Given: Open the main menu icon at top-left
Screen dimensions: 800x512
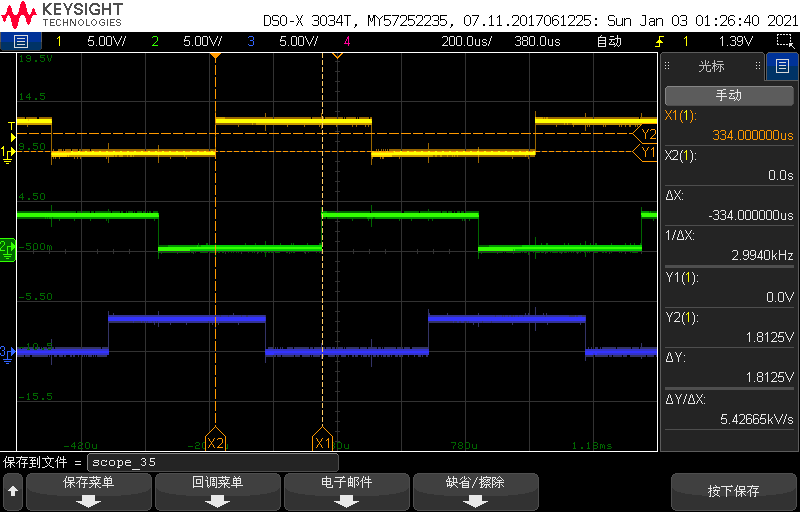Looking at the screenshot, I should click(20, 41).
